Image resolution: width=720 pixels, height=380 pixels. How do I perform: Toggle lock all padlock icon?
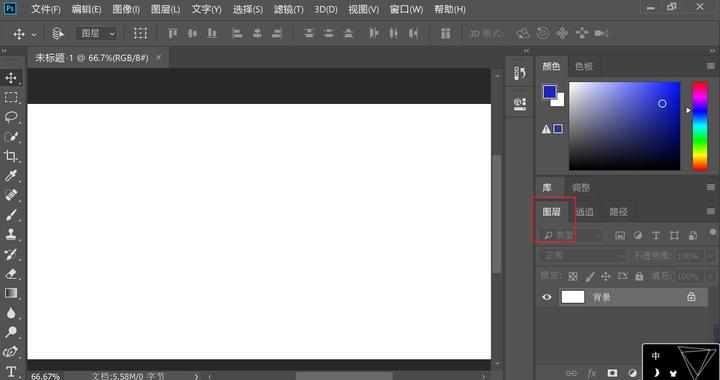(639, 276)
